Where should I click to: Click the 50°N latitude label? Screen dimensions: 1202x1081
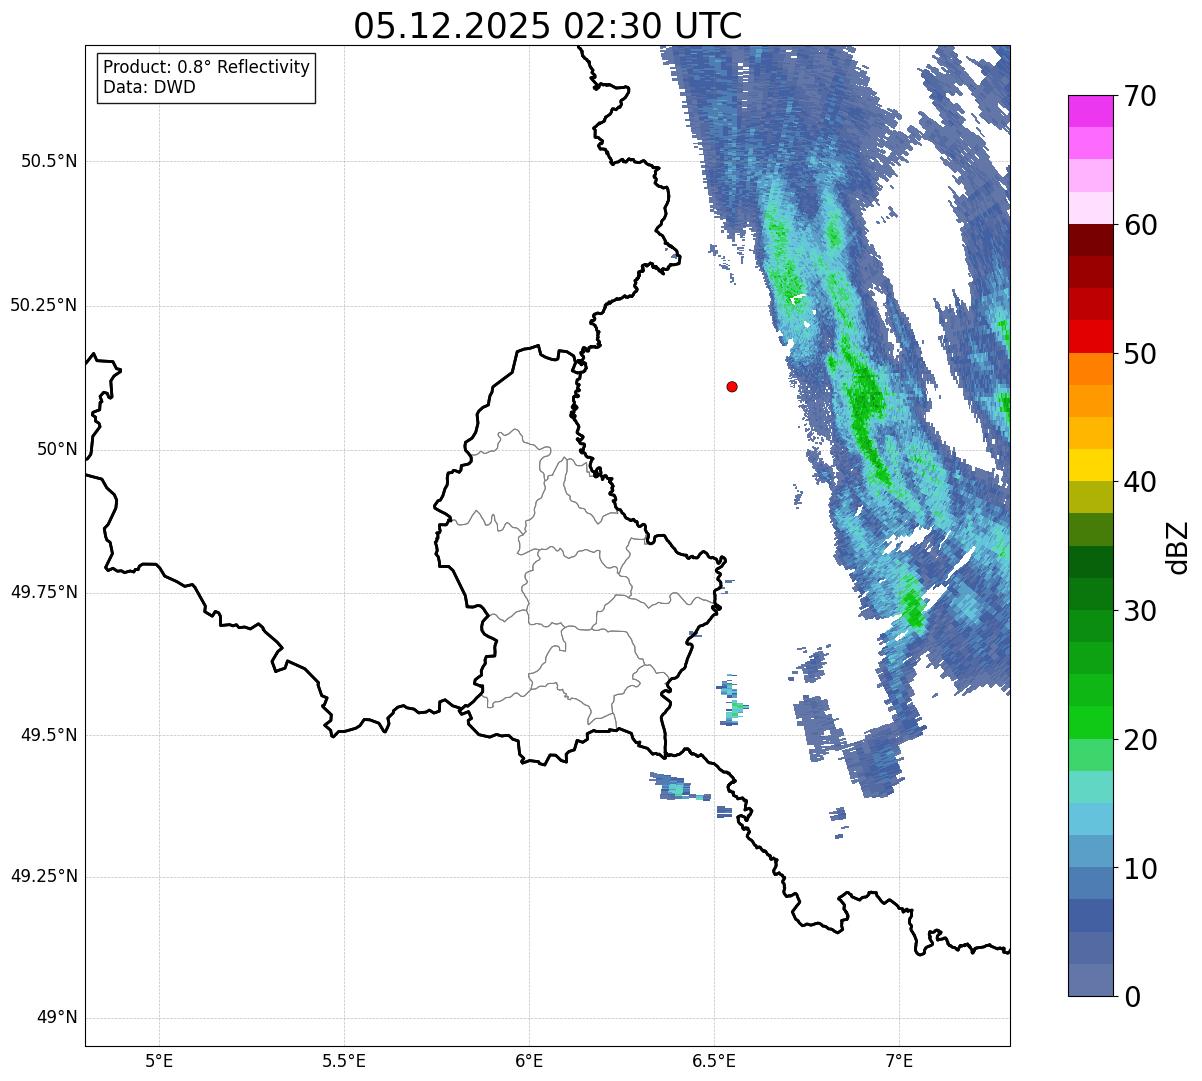click(x=57, y=449)
